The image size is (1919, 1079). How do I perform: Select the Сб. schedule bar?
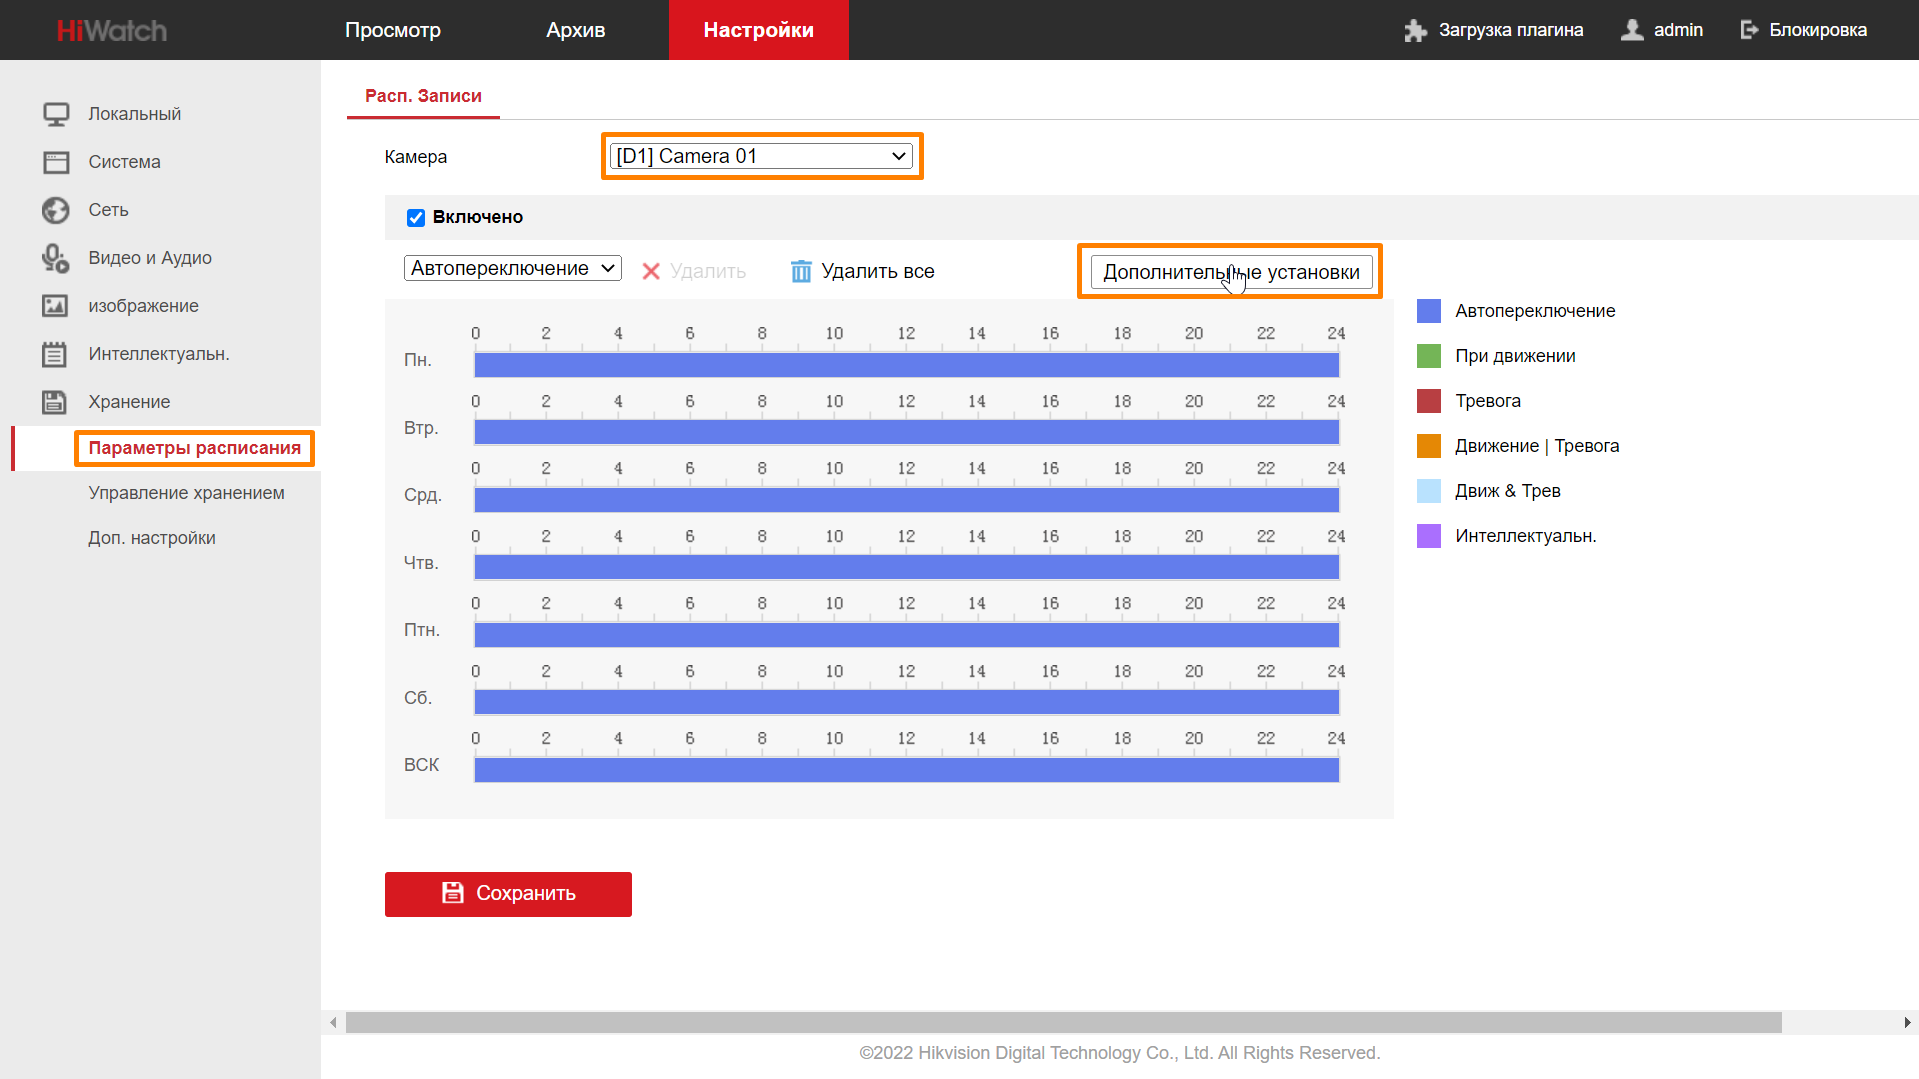[x=906, y=702]
